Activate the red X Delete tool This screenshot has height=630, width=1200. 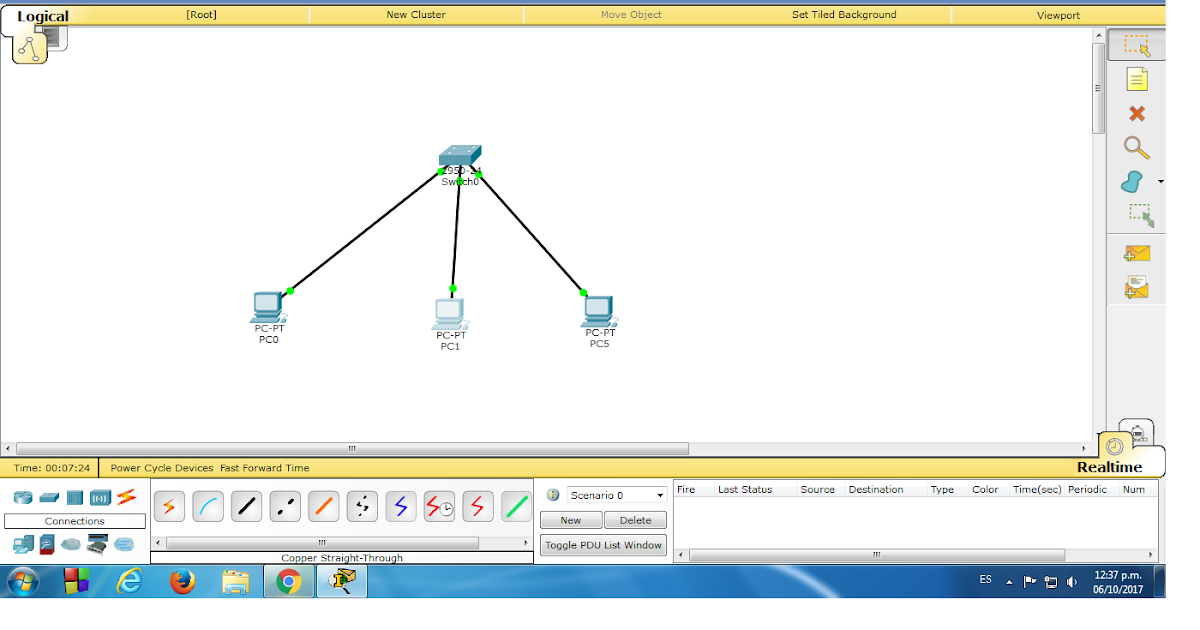[1138, 113]
